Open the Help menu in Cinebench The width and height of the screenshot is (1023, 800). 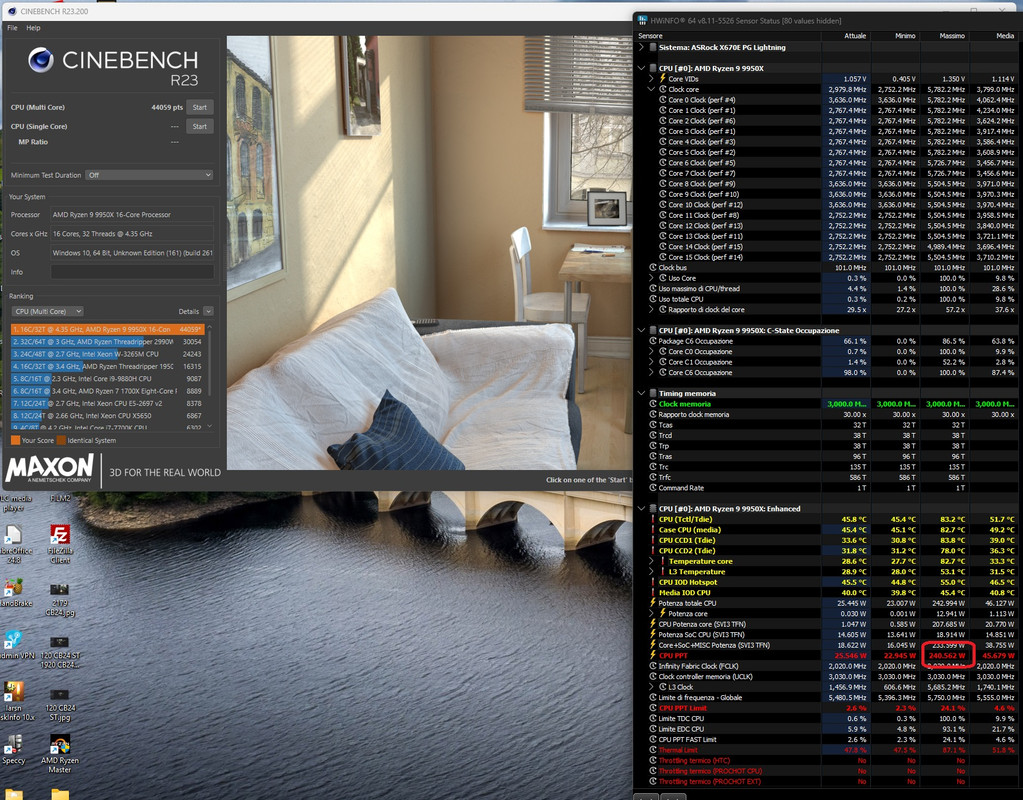pyautogui.click(x=33, y=28)
